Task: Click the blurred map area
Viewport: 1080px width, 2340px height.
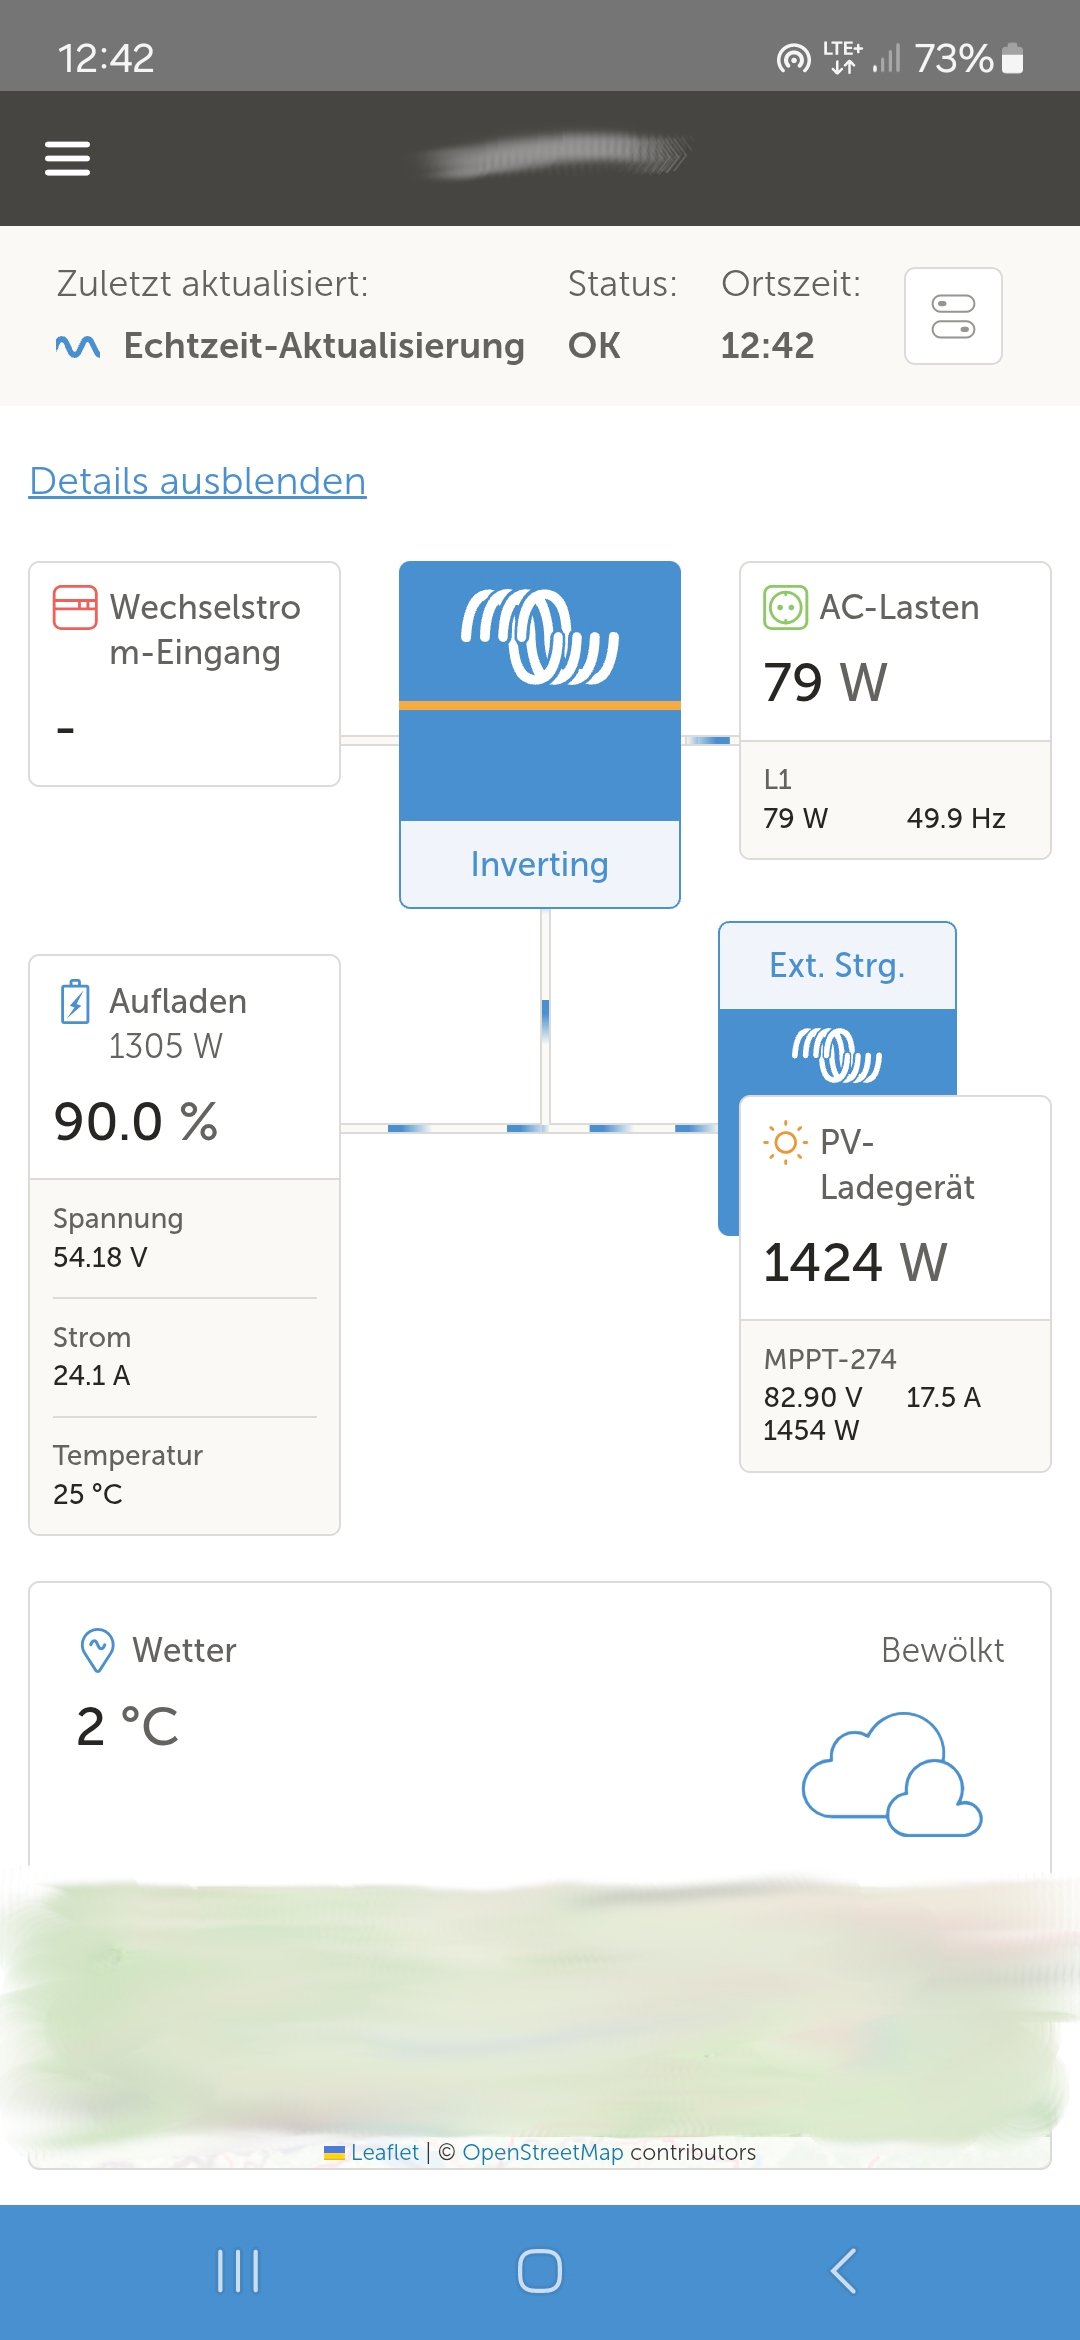Action: [540, 2000]
